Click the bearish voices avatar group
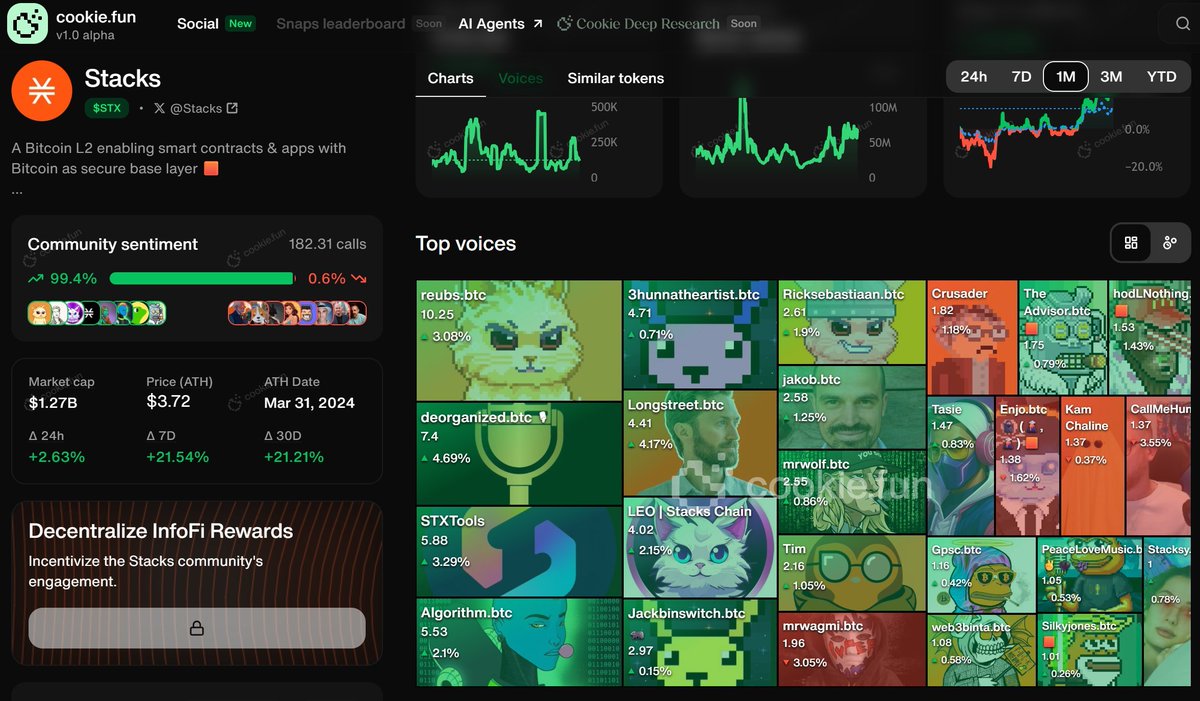Viewport: 1200px width, 701px height. click(297, 313)
